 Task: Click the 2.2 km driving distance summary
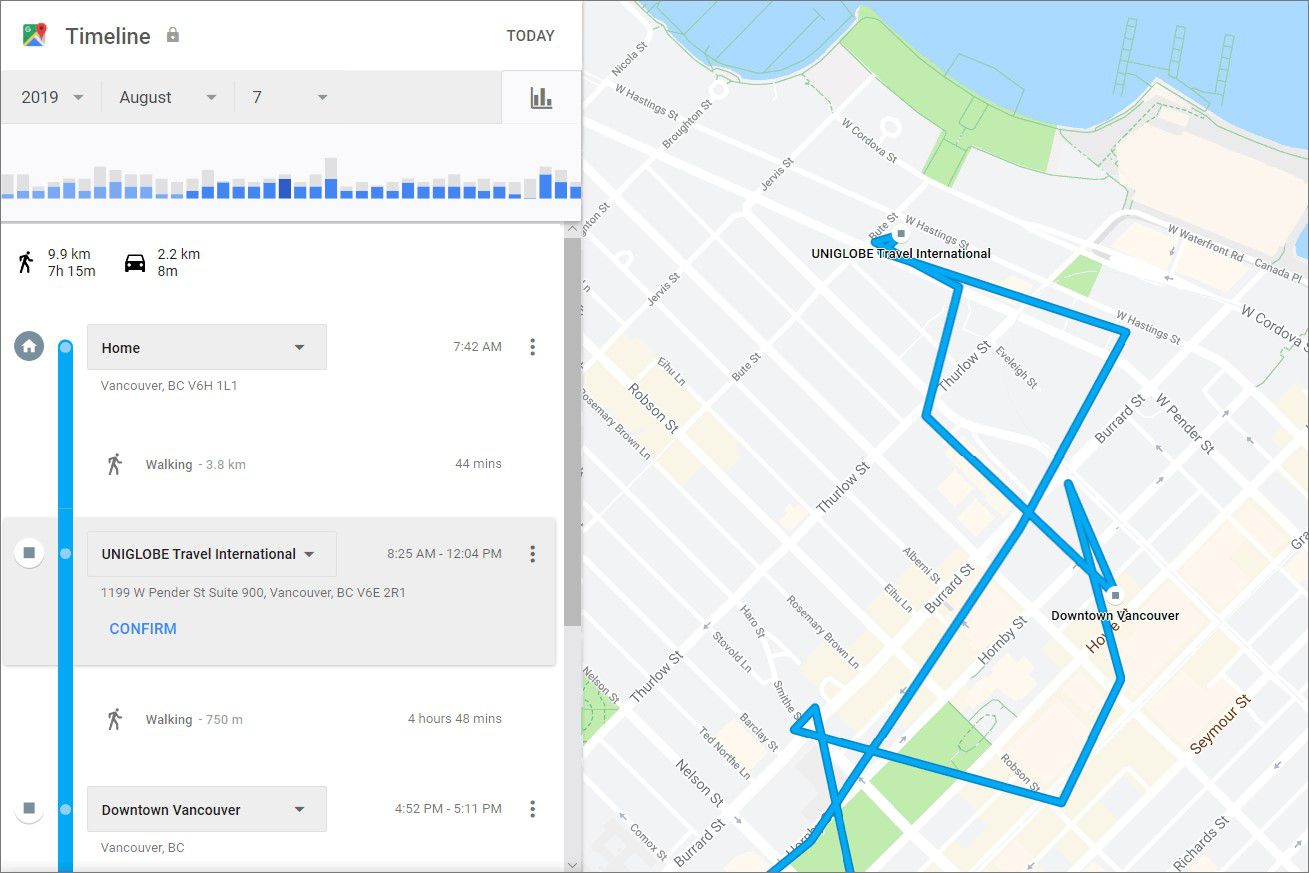(179, 254)
